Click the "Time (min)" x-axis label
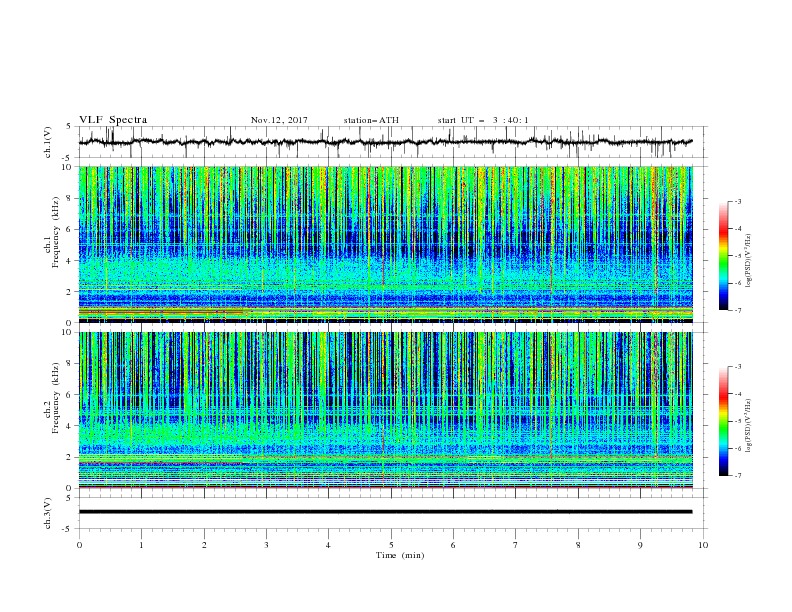 click(x=400, y=555)
